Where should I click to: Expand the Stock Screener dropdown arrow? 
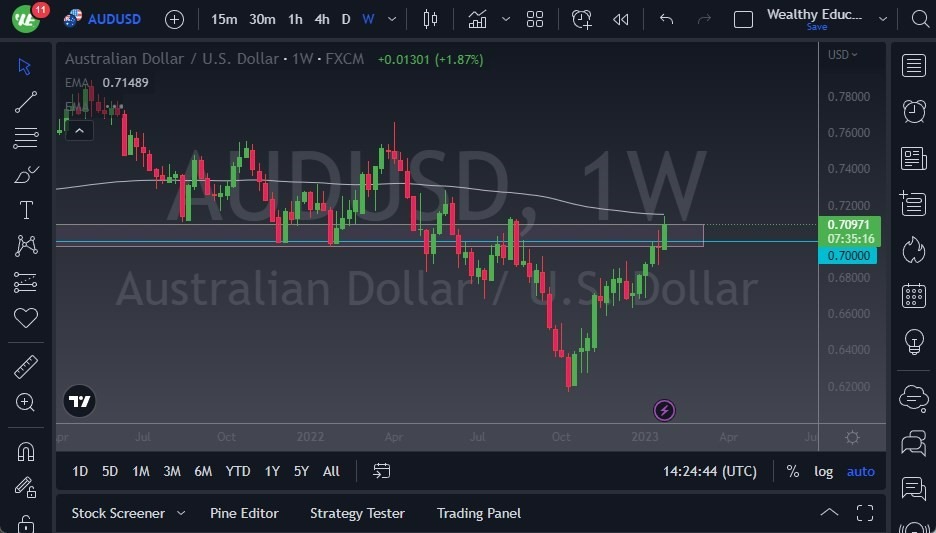(181, 513)
